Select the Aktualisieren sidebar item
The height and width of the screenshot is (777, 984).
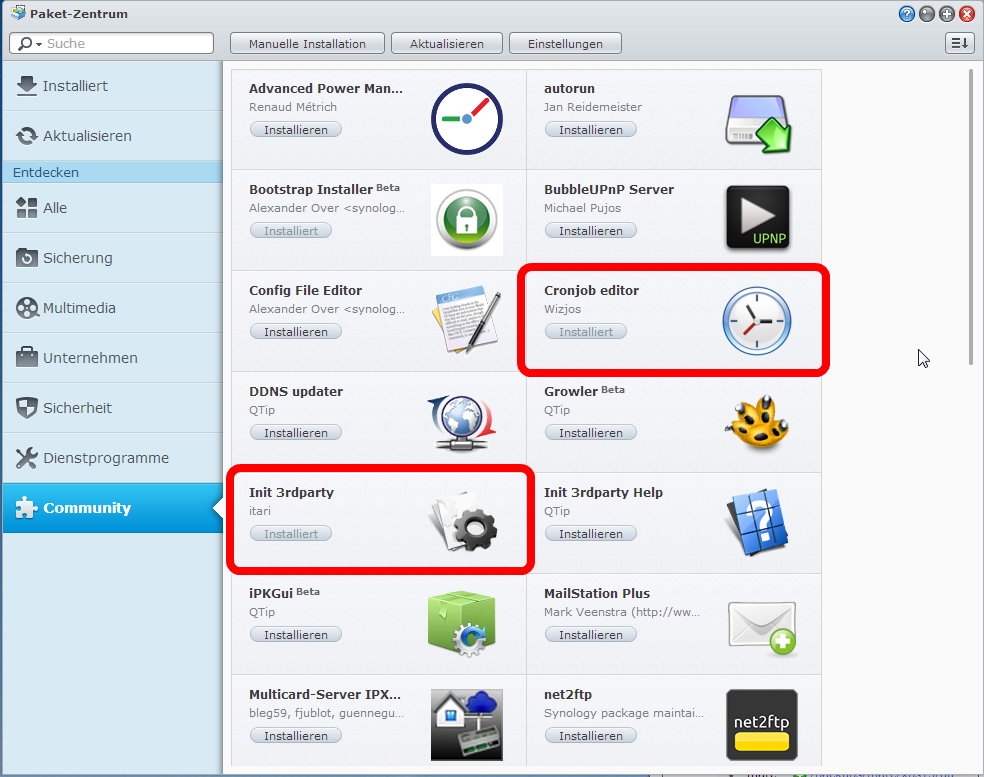coord(112,136)
